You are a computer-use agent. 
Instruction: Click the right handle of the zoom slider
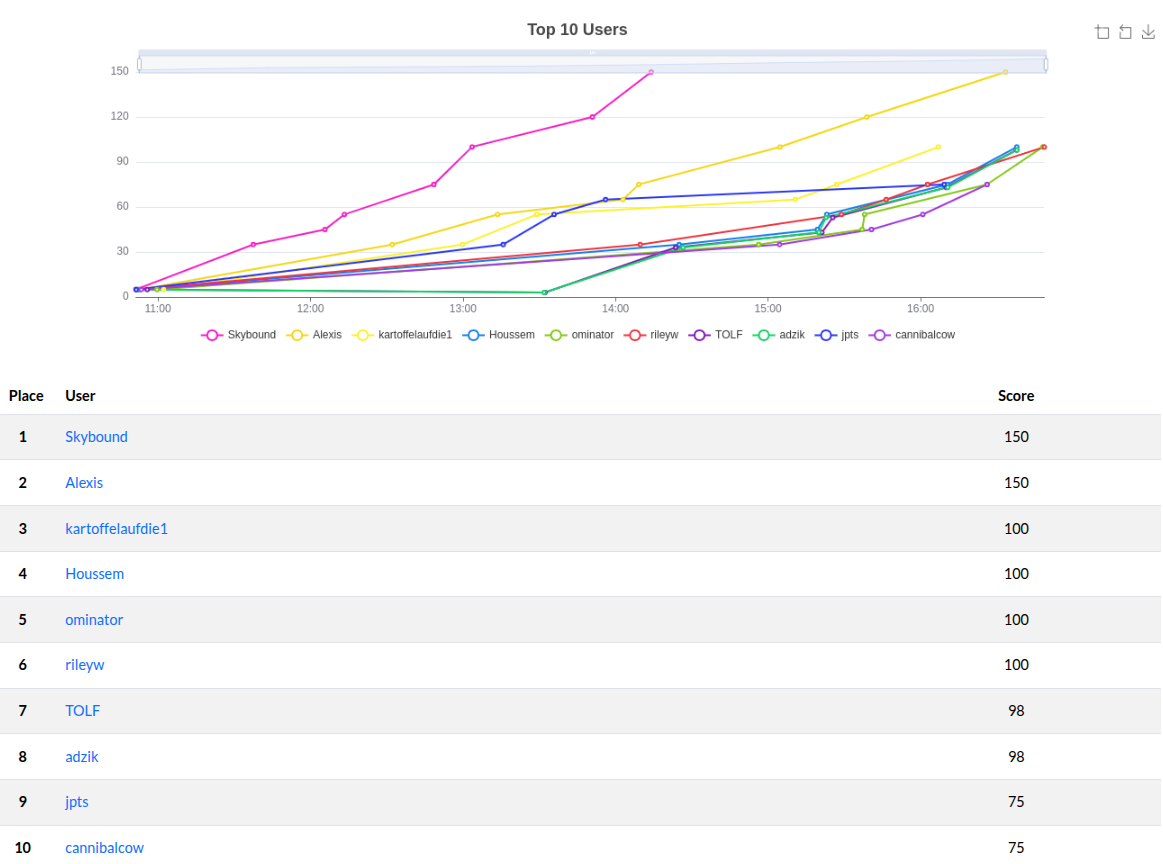[x=1046, y=64]
